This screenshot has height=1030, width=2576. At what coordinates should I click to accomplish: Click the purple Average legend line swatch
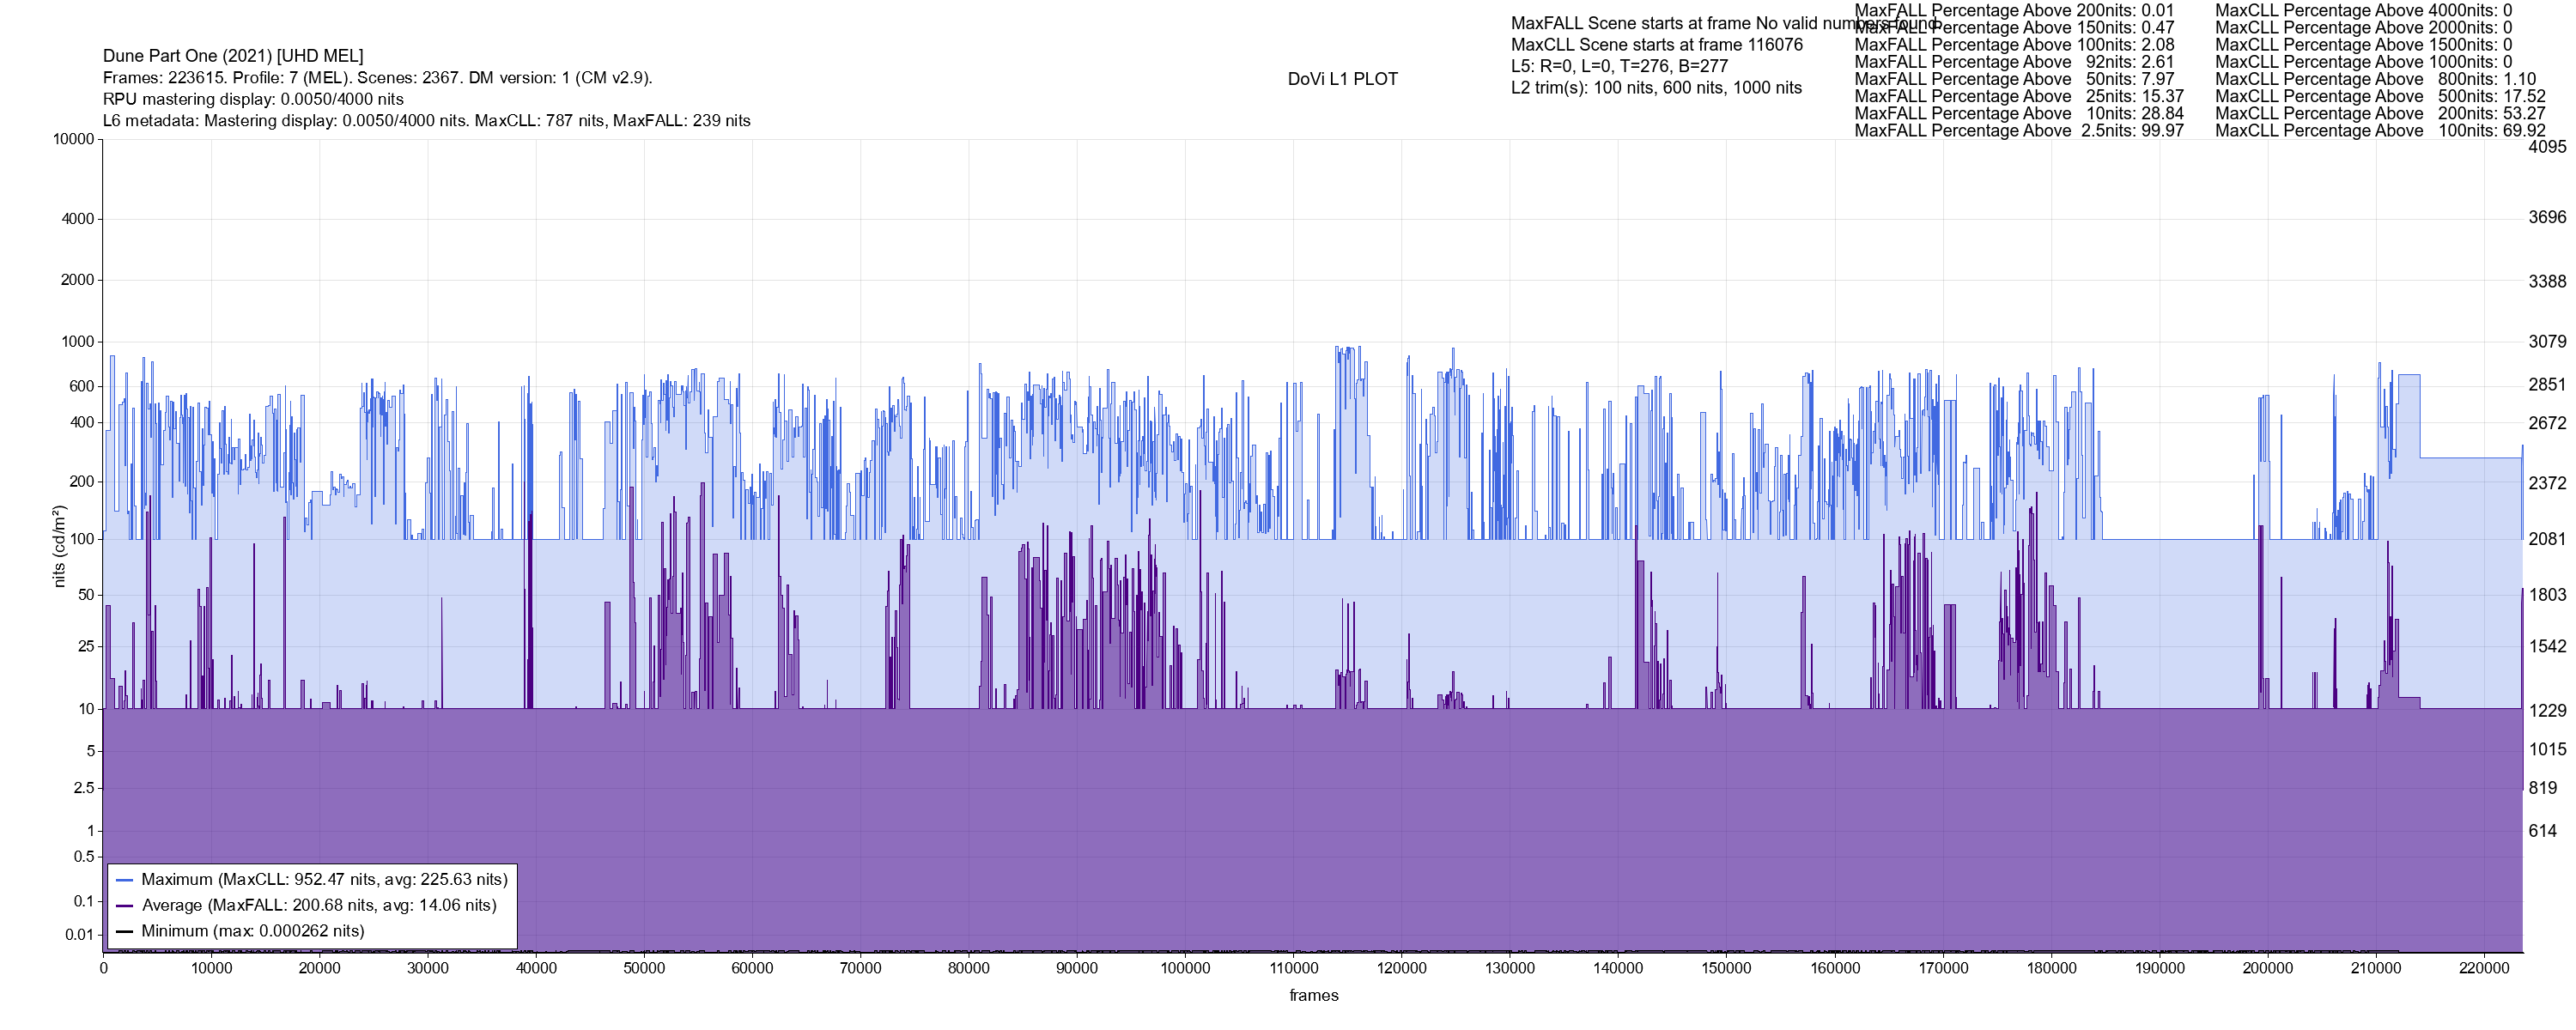point(125,906)
